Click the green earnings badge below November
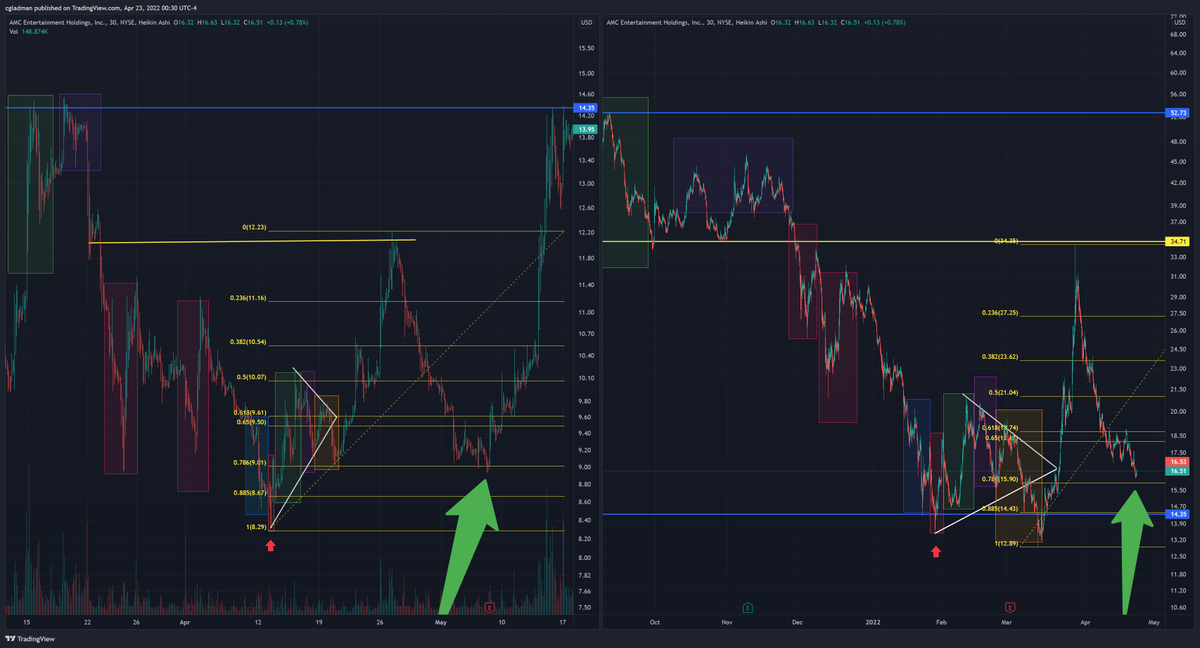Viewport: 1200px width, 648px height. point(748,606)
